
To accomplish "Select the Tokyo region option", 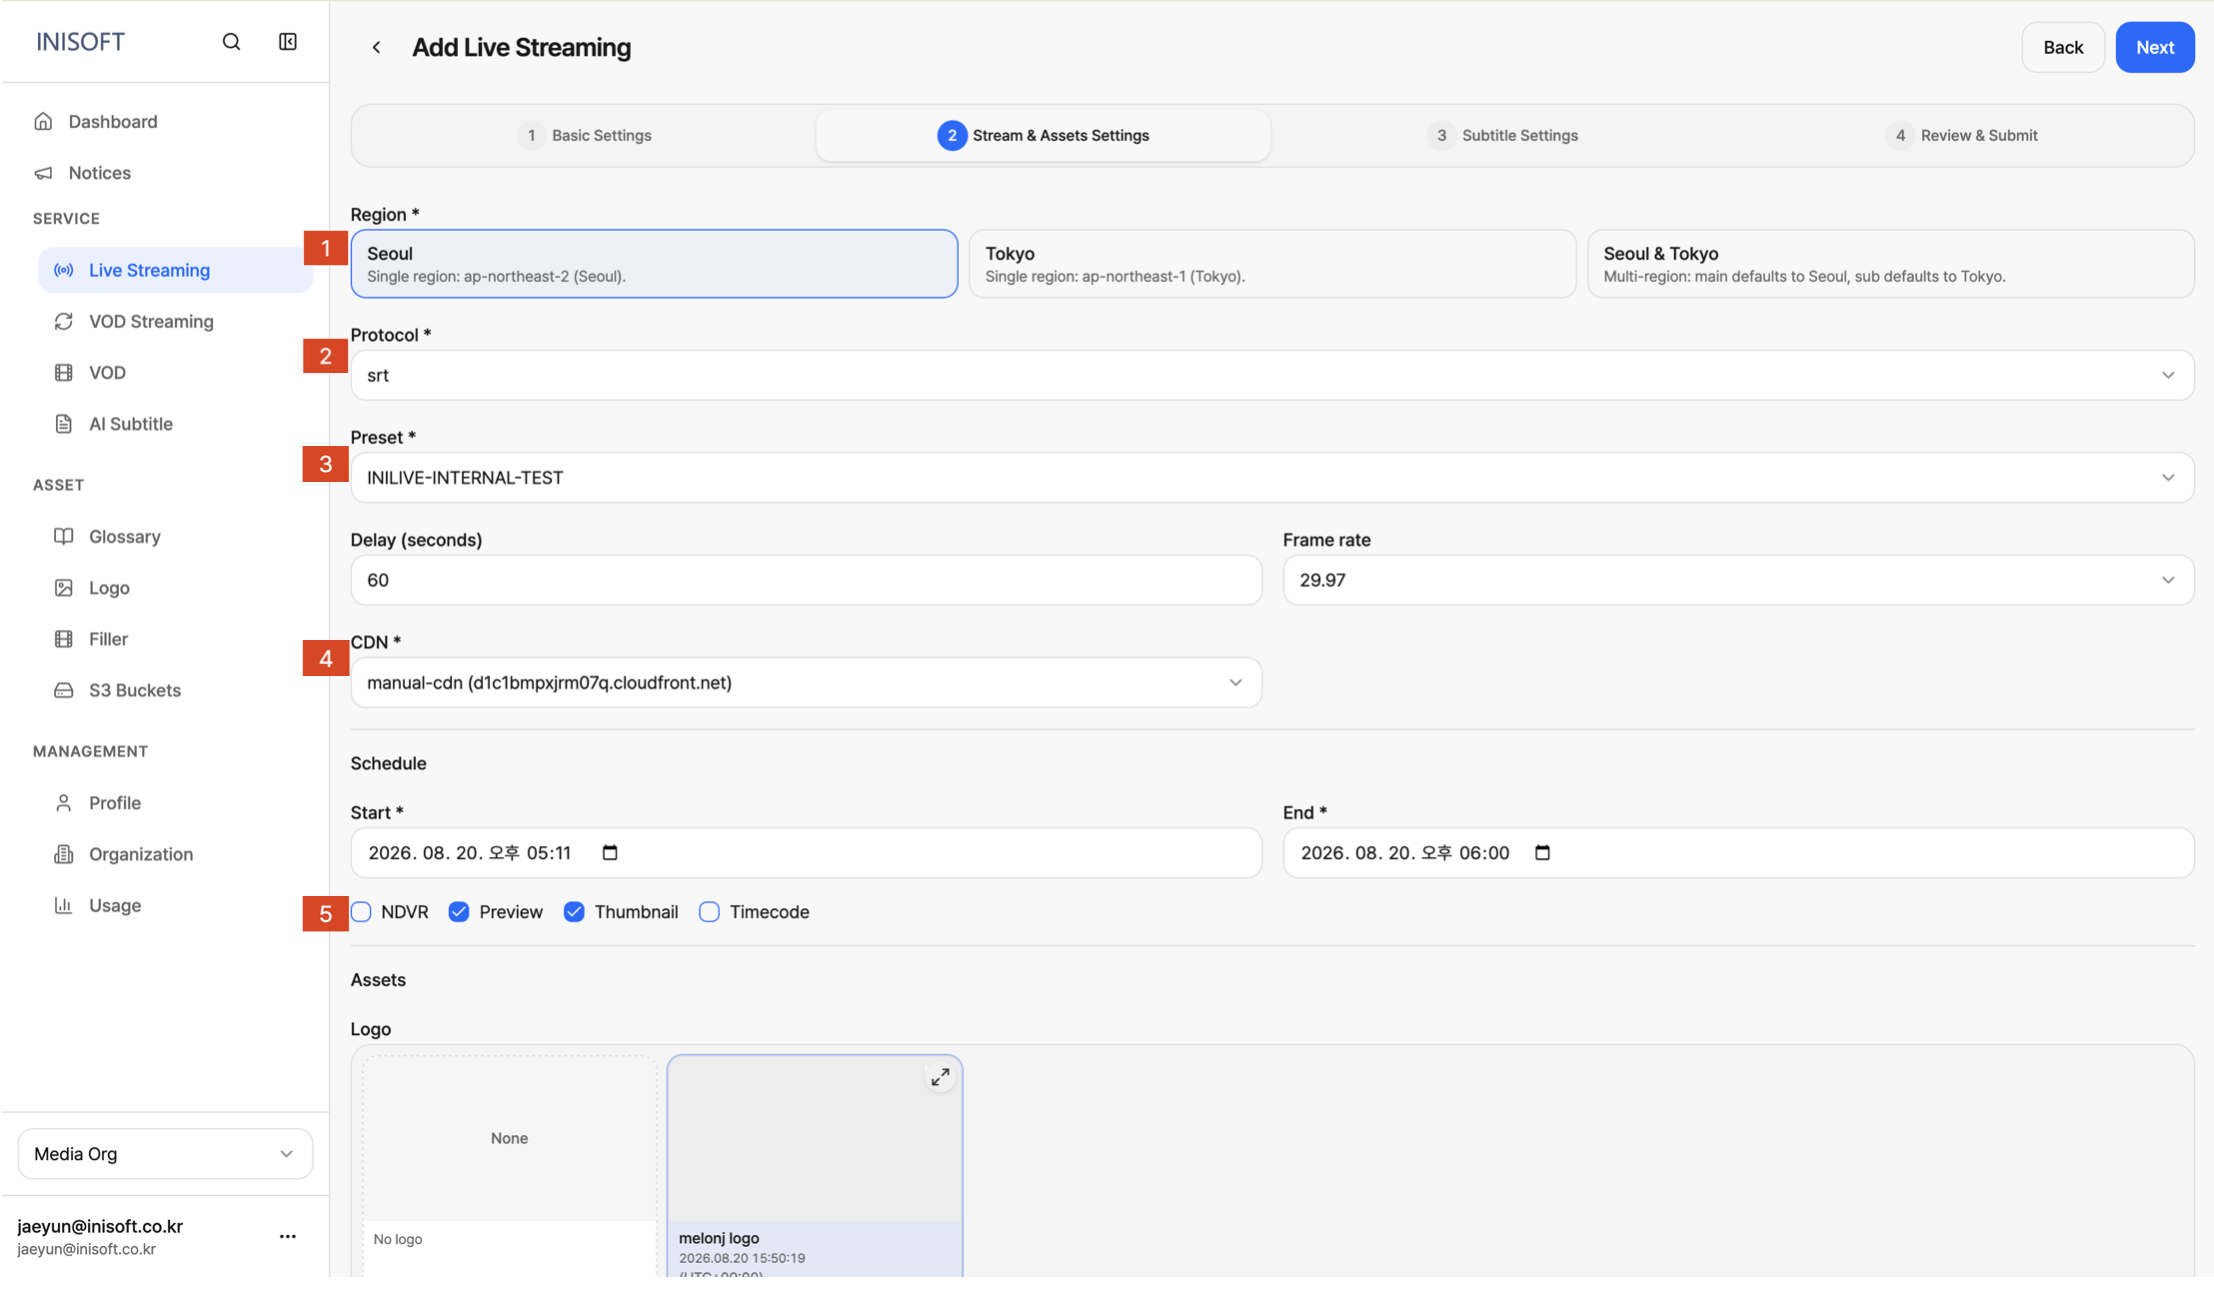I will [x=1272, y=264].
